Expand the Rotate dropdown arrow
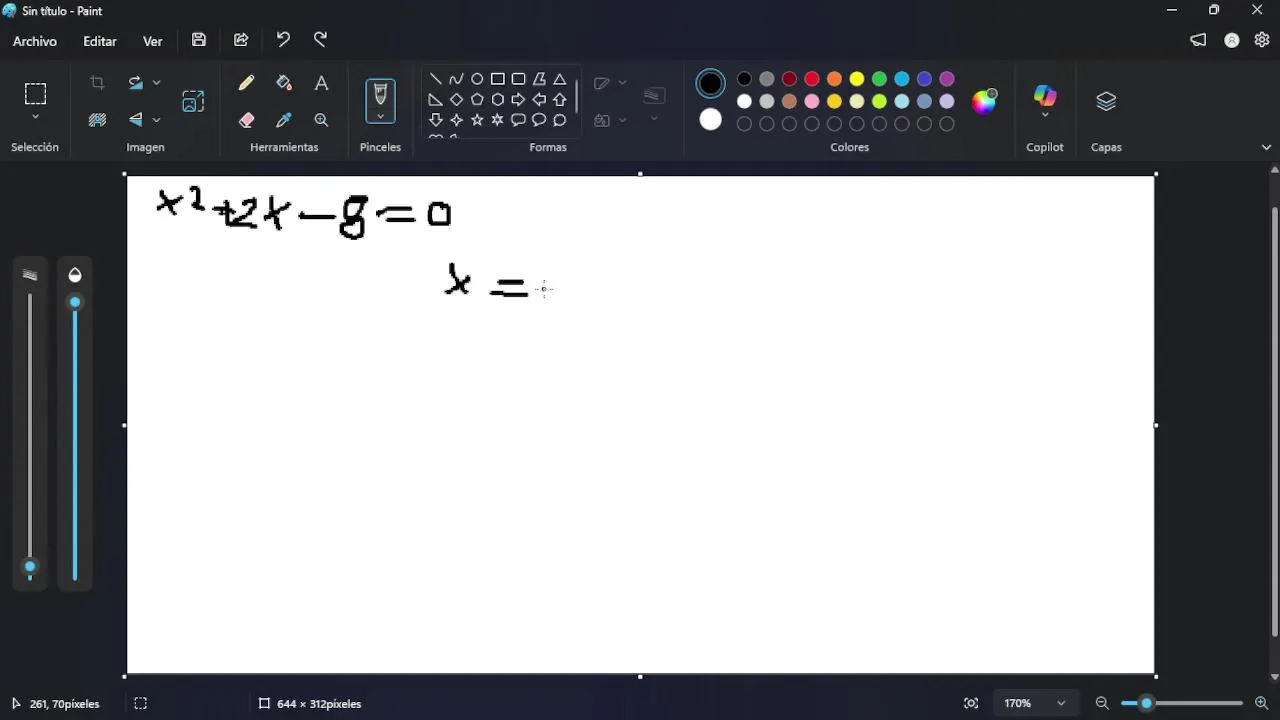This screenshot has height=720, width=1280. click(x=157, y=83)
